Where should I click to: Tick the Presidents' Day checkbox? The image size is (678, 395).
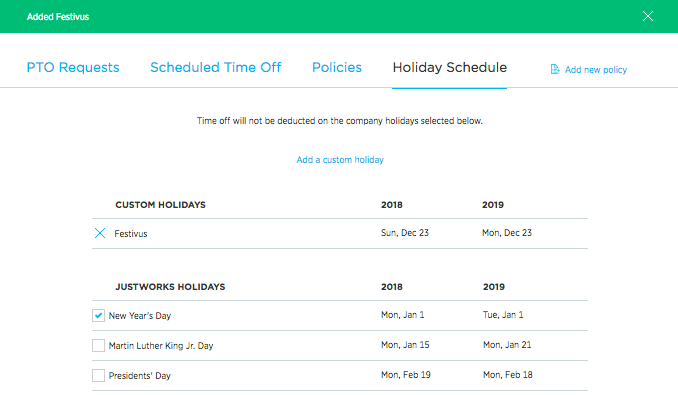pyautogui.click(x=98, y=376)
